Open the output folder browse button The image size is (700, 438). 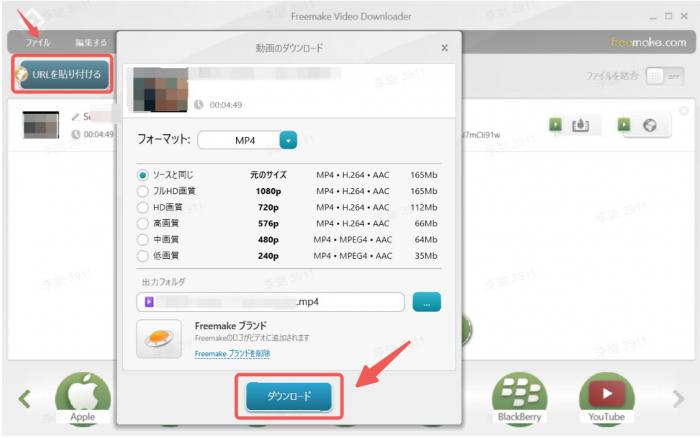click(x=426, y=302)
